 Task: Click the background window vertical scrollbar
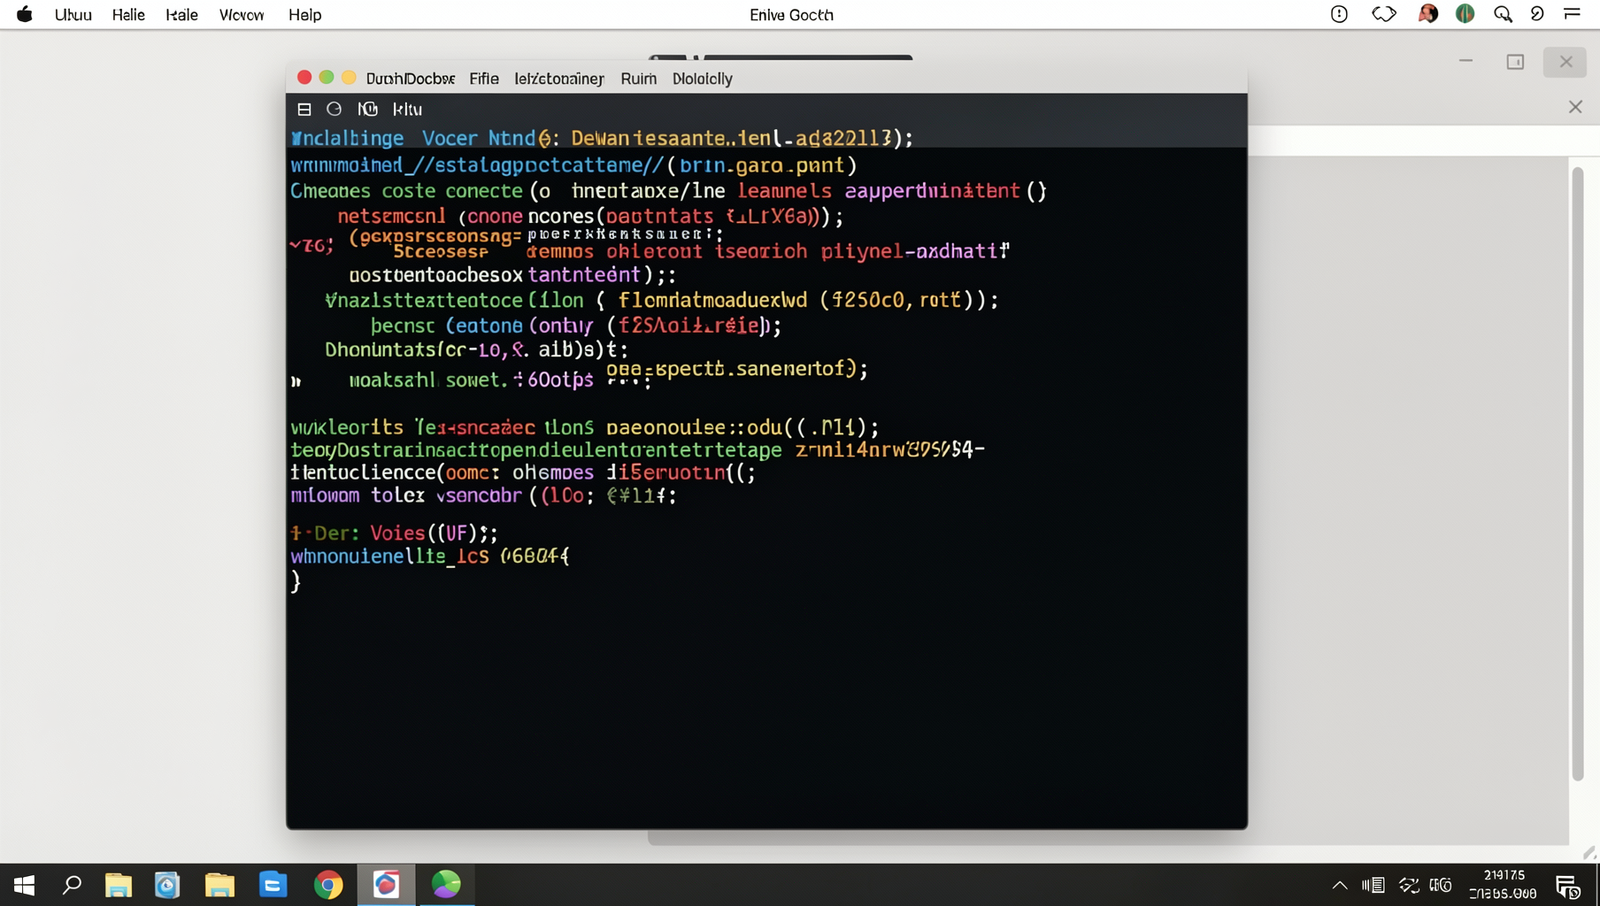(1578, 472)
